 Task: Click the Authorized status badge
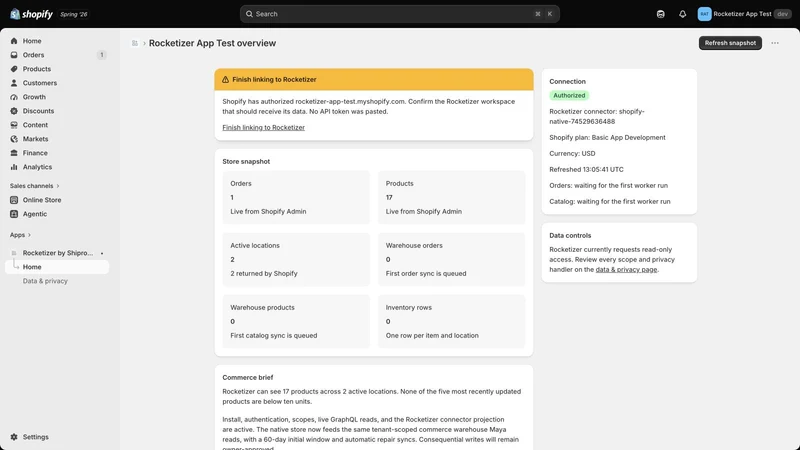[569, 95]
